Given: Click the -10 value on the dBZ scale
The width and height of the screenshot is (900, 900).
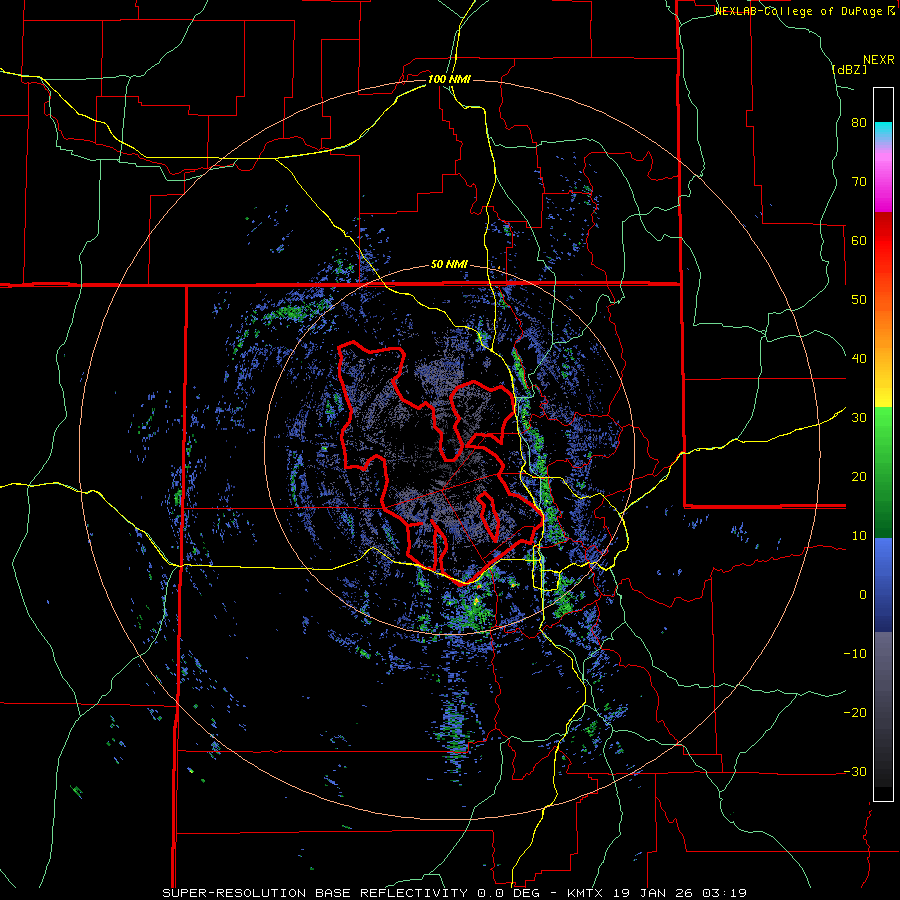Looking at the screenshot, I should click(855, 654).
